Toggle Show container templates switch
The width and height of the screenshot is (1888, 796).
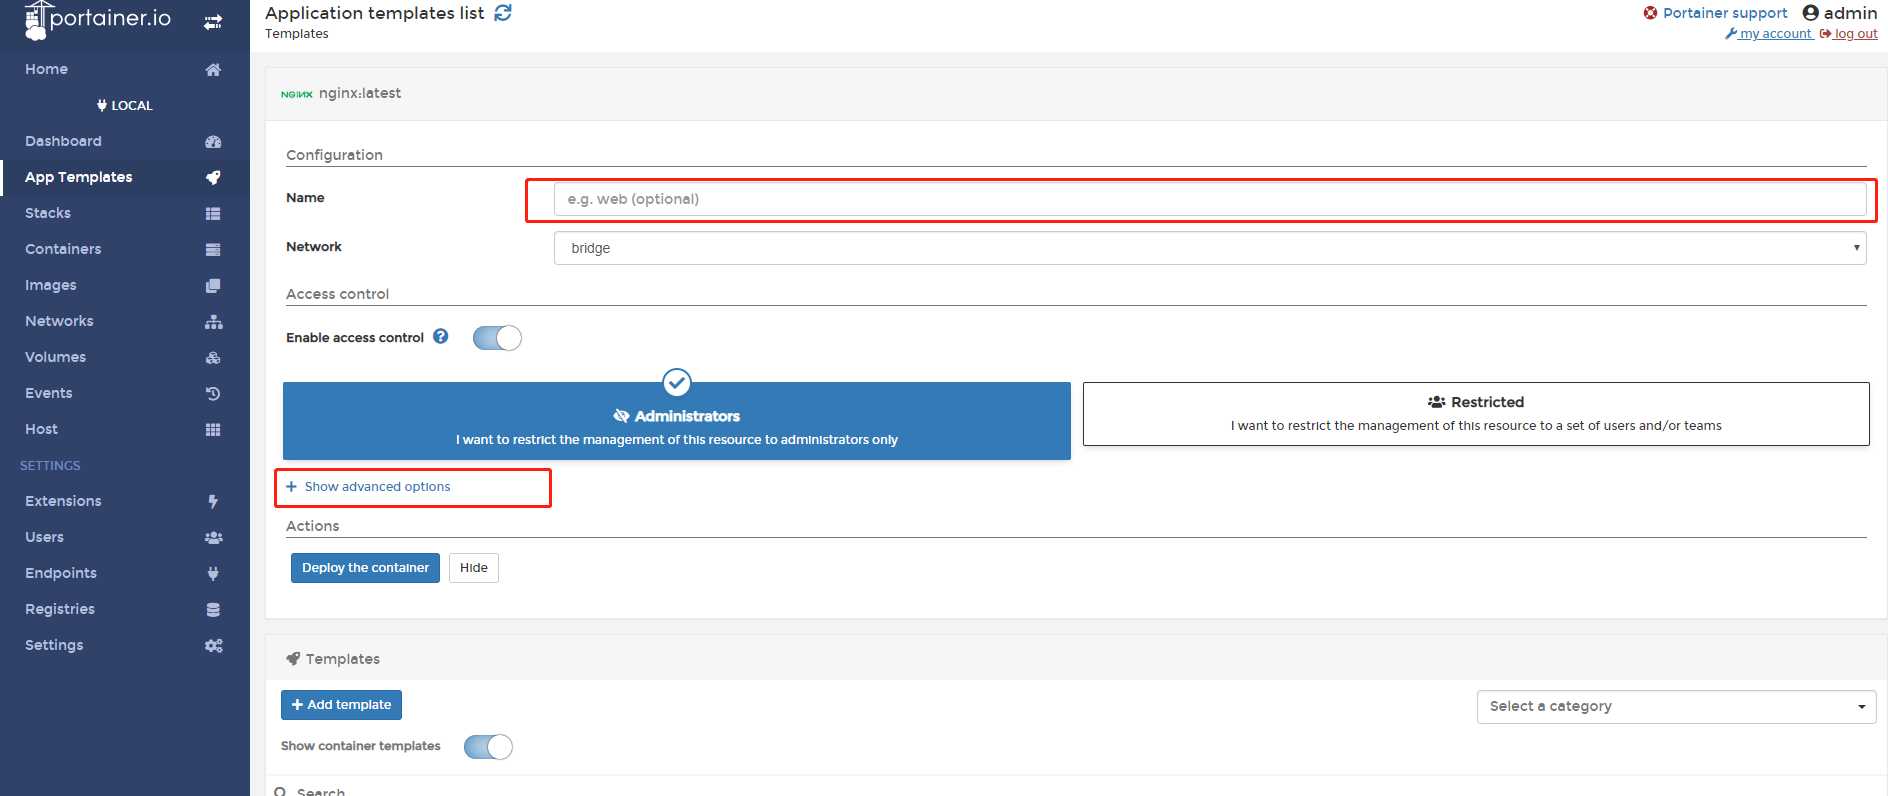coord(488,747)
